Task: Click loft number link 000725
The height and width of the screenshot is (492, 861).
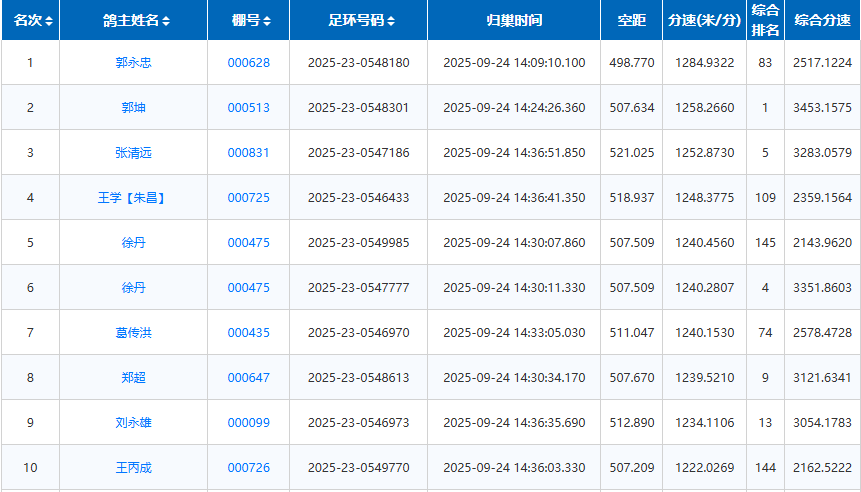Action: click(248, 198)
